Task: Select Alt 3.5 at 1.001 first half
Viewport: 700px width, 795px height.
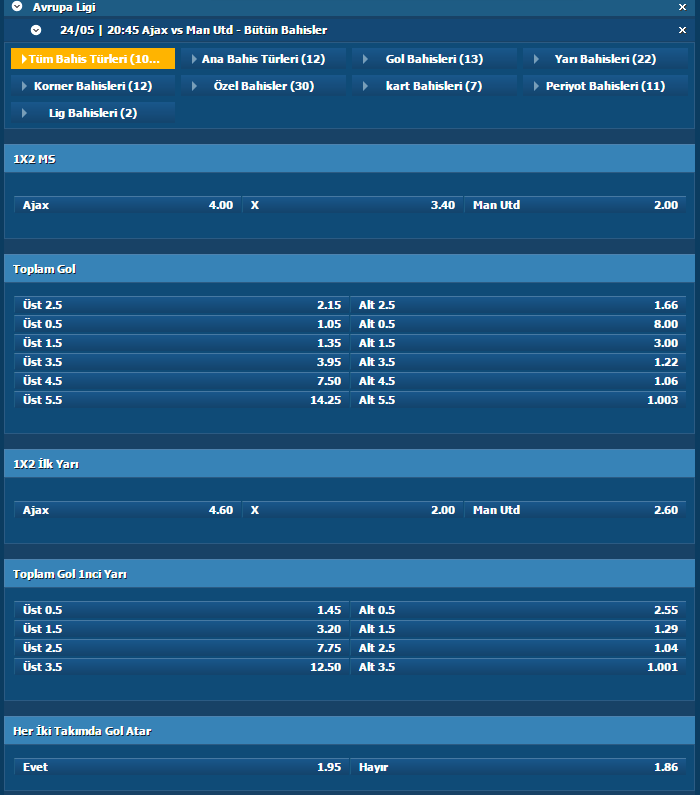Action: click(x=518, y=667)
